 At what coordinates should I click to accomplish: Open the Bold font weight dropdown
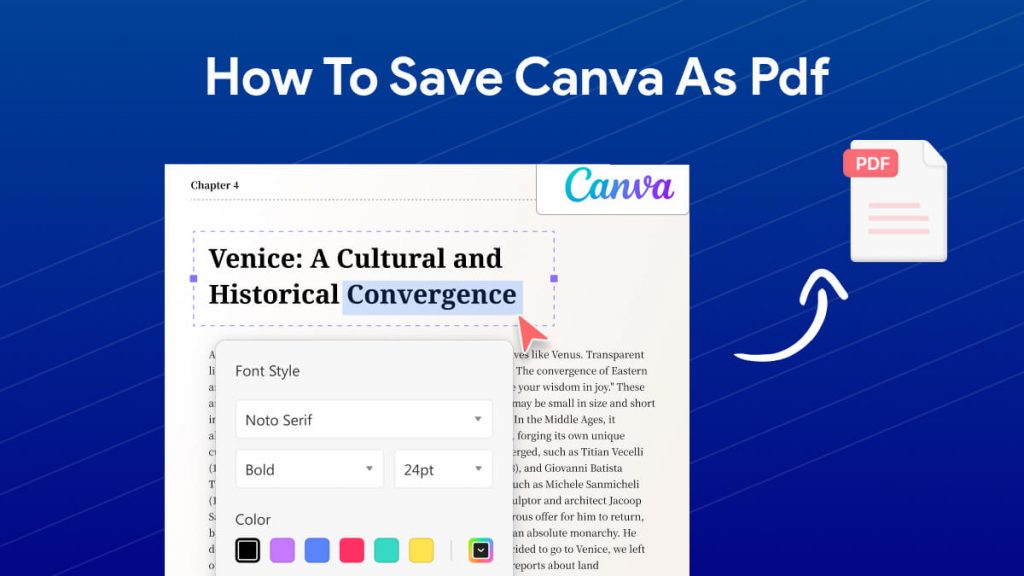pos(308,468)
